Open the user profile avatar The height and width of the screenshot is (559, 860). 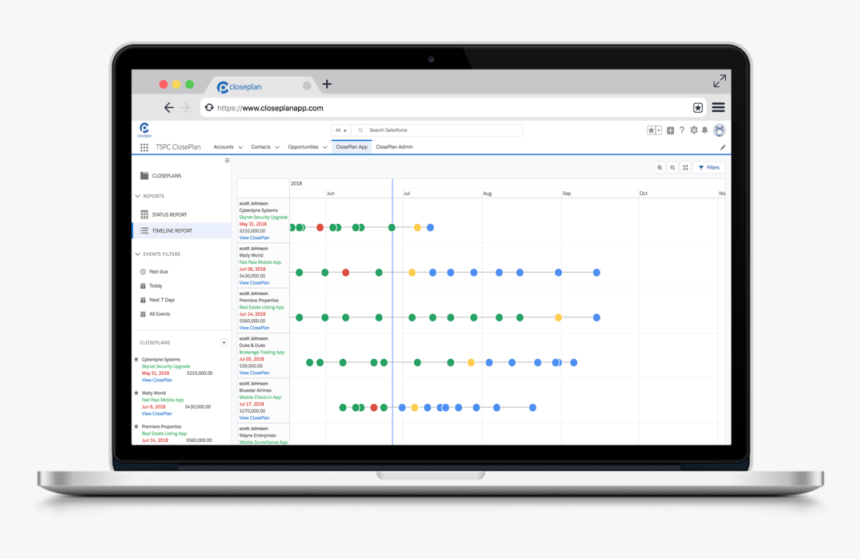point(719,130)
